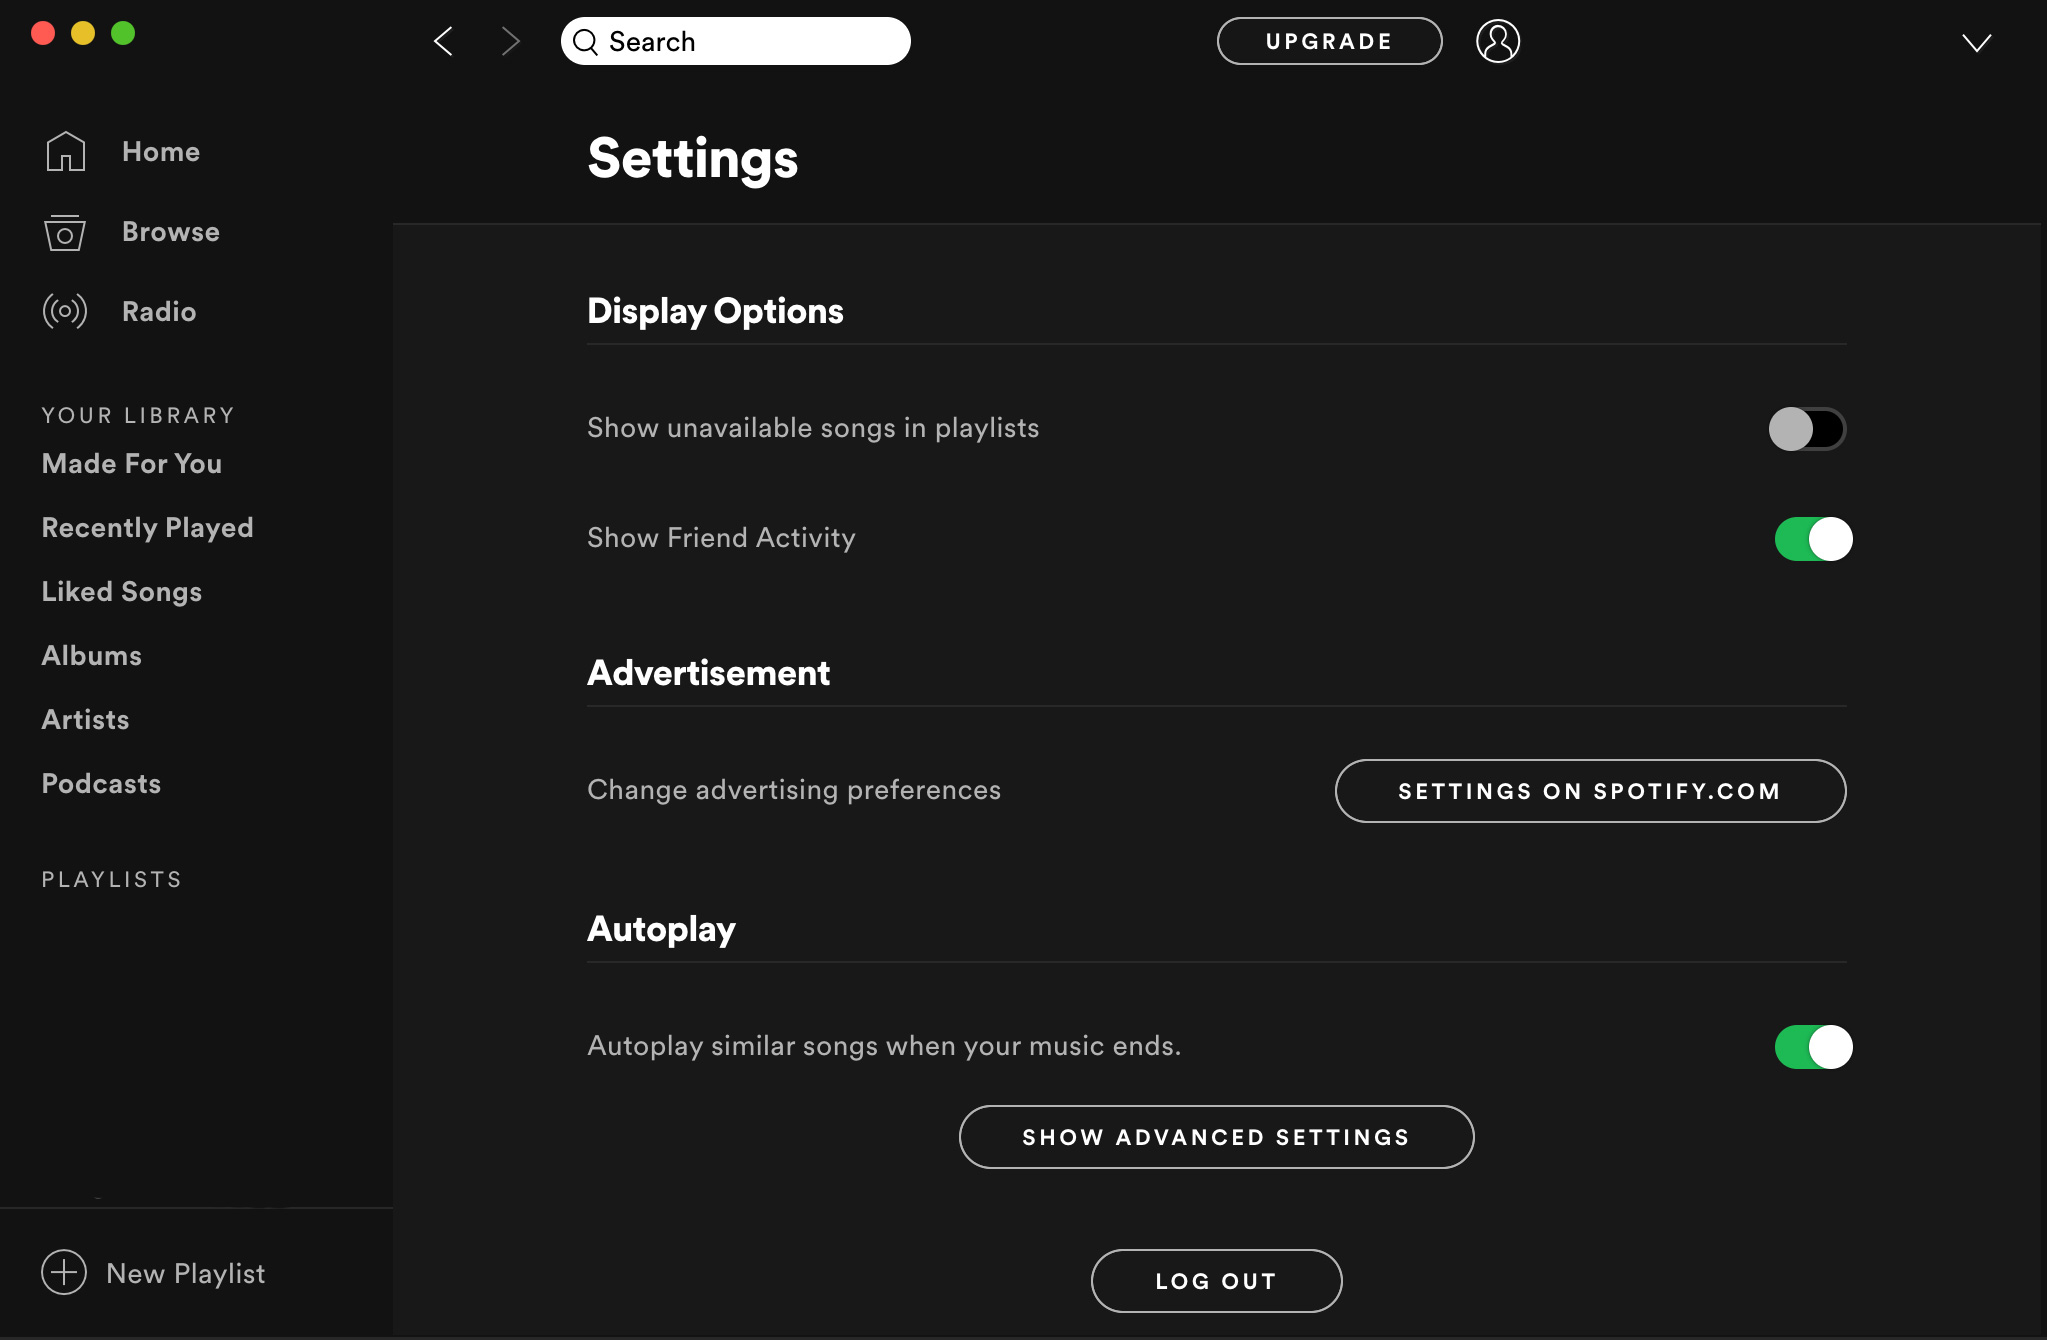The image size is (2047, 1340).
Task: Click the Home navigation icon
Action: click(x=63, y=151)
